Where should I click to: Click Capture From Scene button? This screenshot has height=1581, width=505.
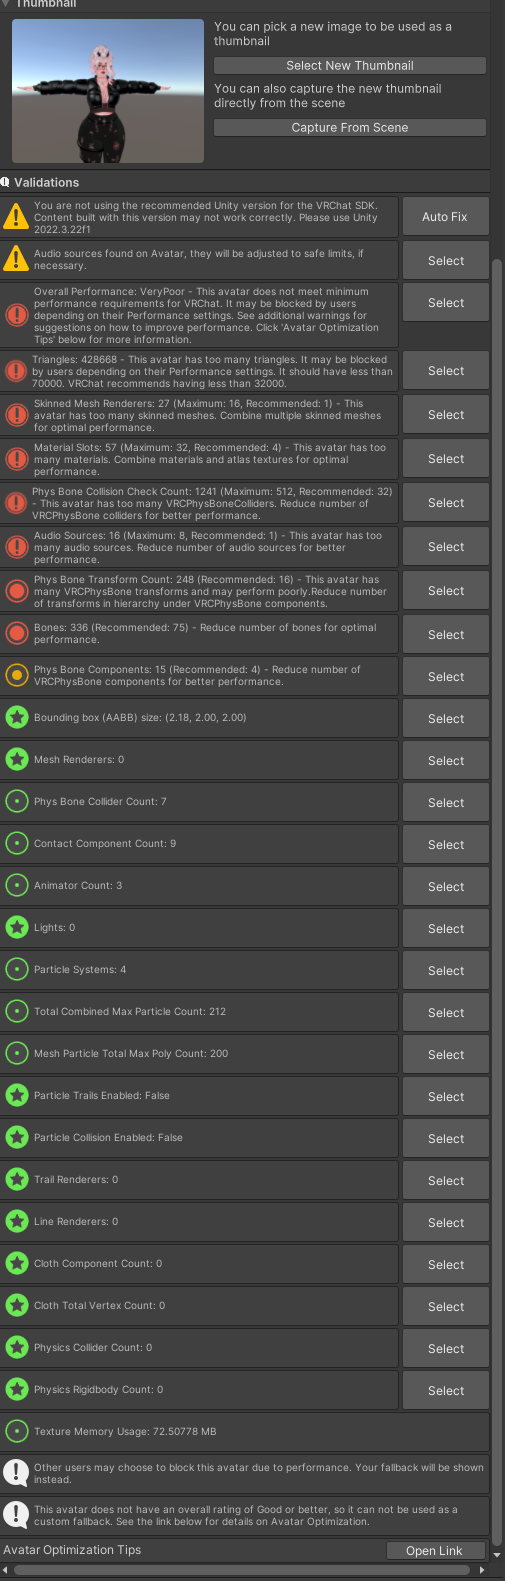350,127
